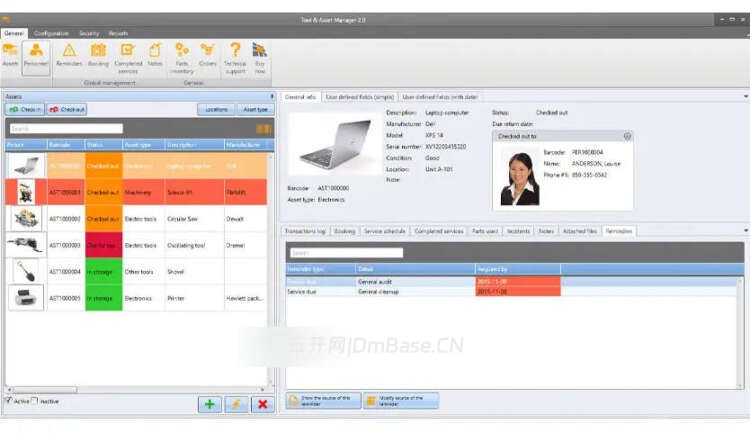Open Completed services from the ribbon
The width and height of the screenshot is (750, 433).
click(128, 55)
